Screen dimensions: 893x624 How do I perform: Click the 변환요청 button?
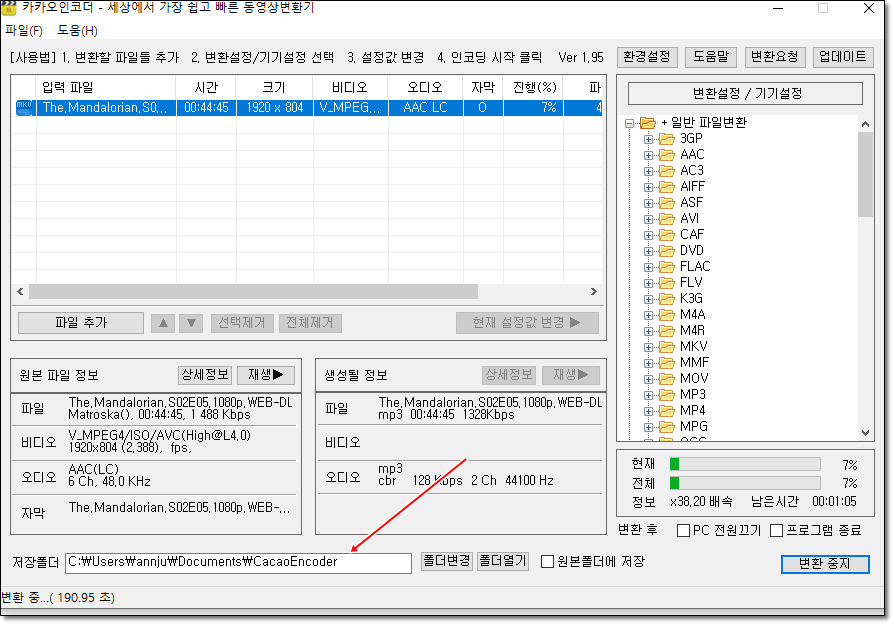[x=775, y=57]
